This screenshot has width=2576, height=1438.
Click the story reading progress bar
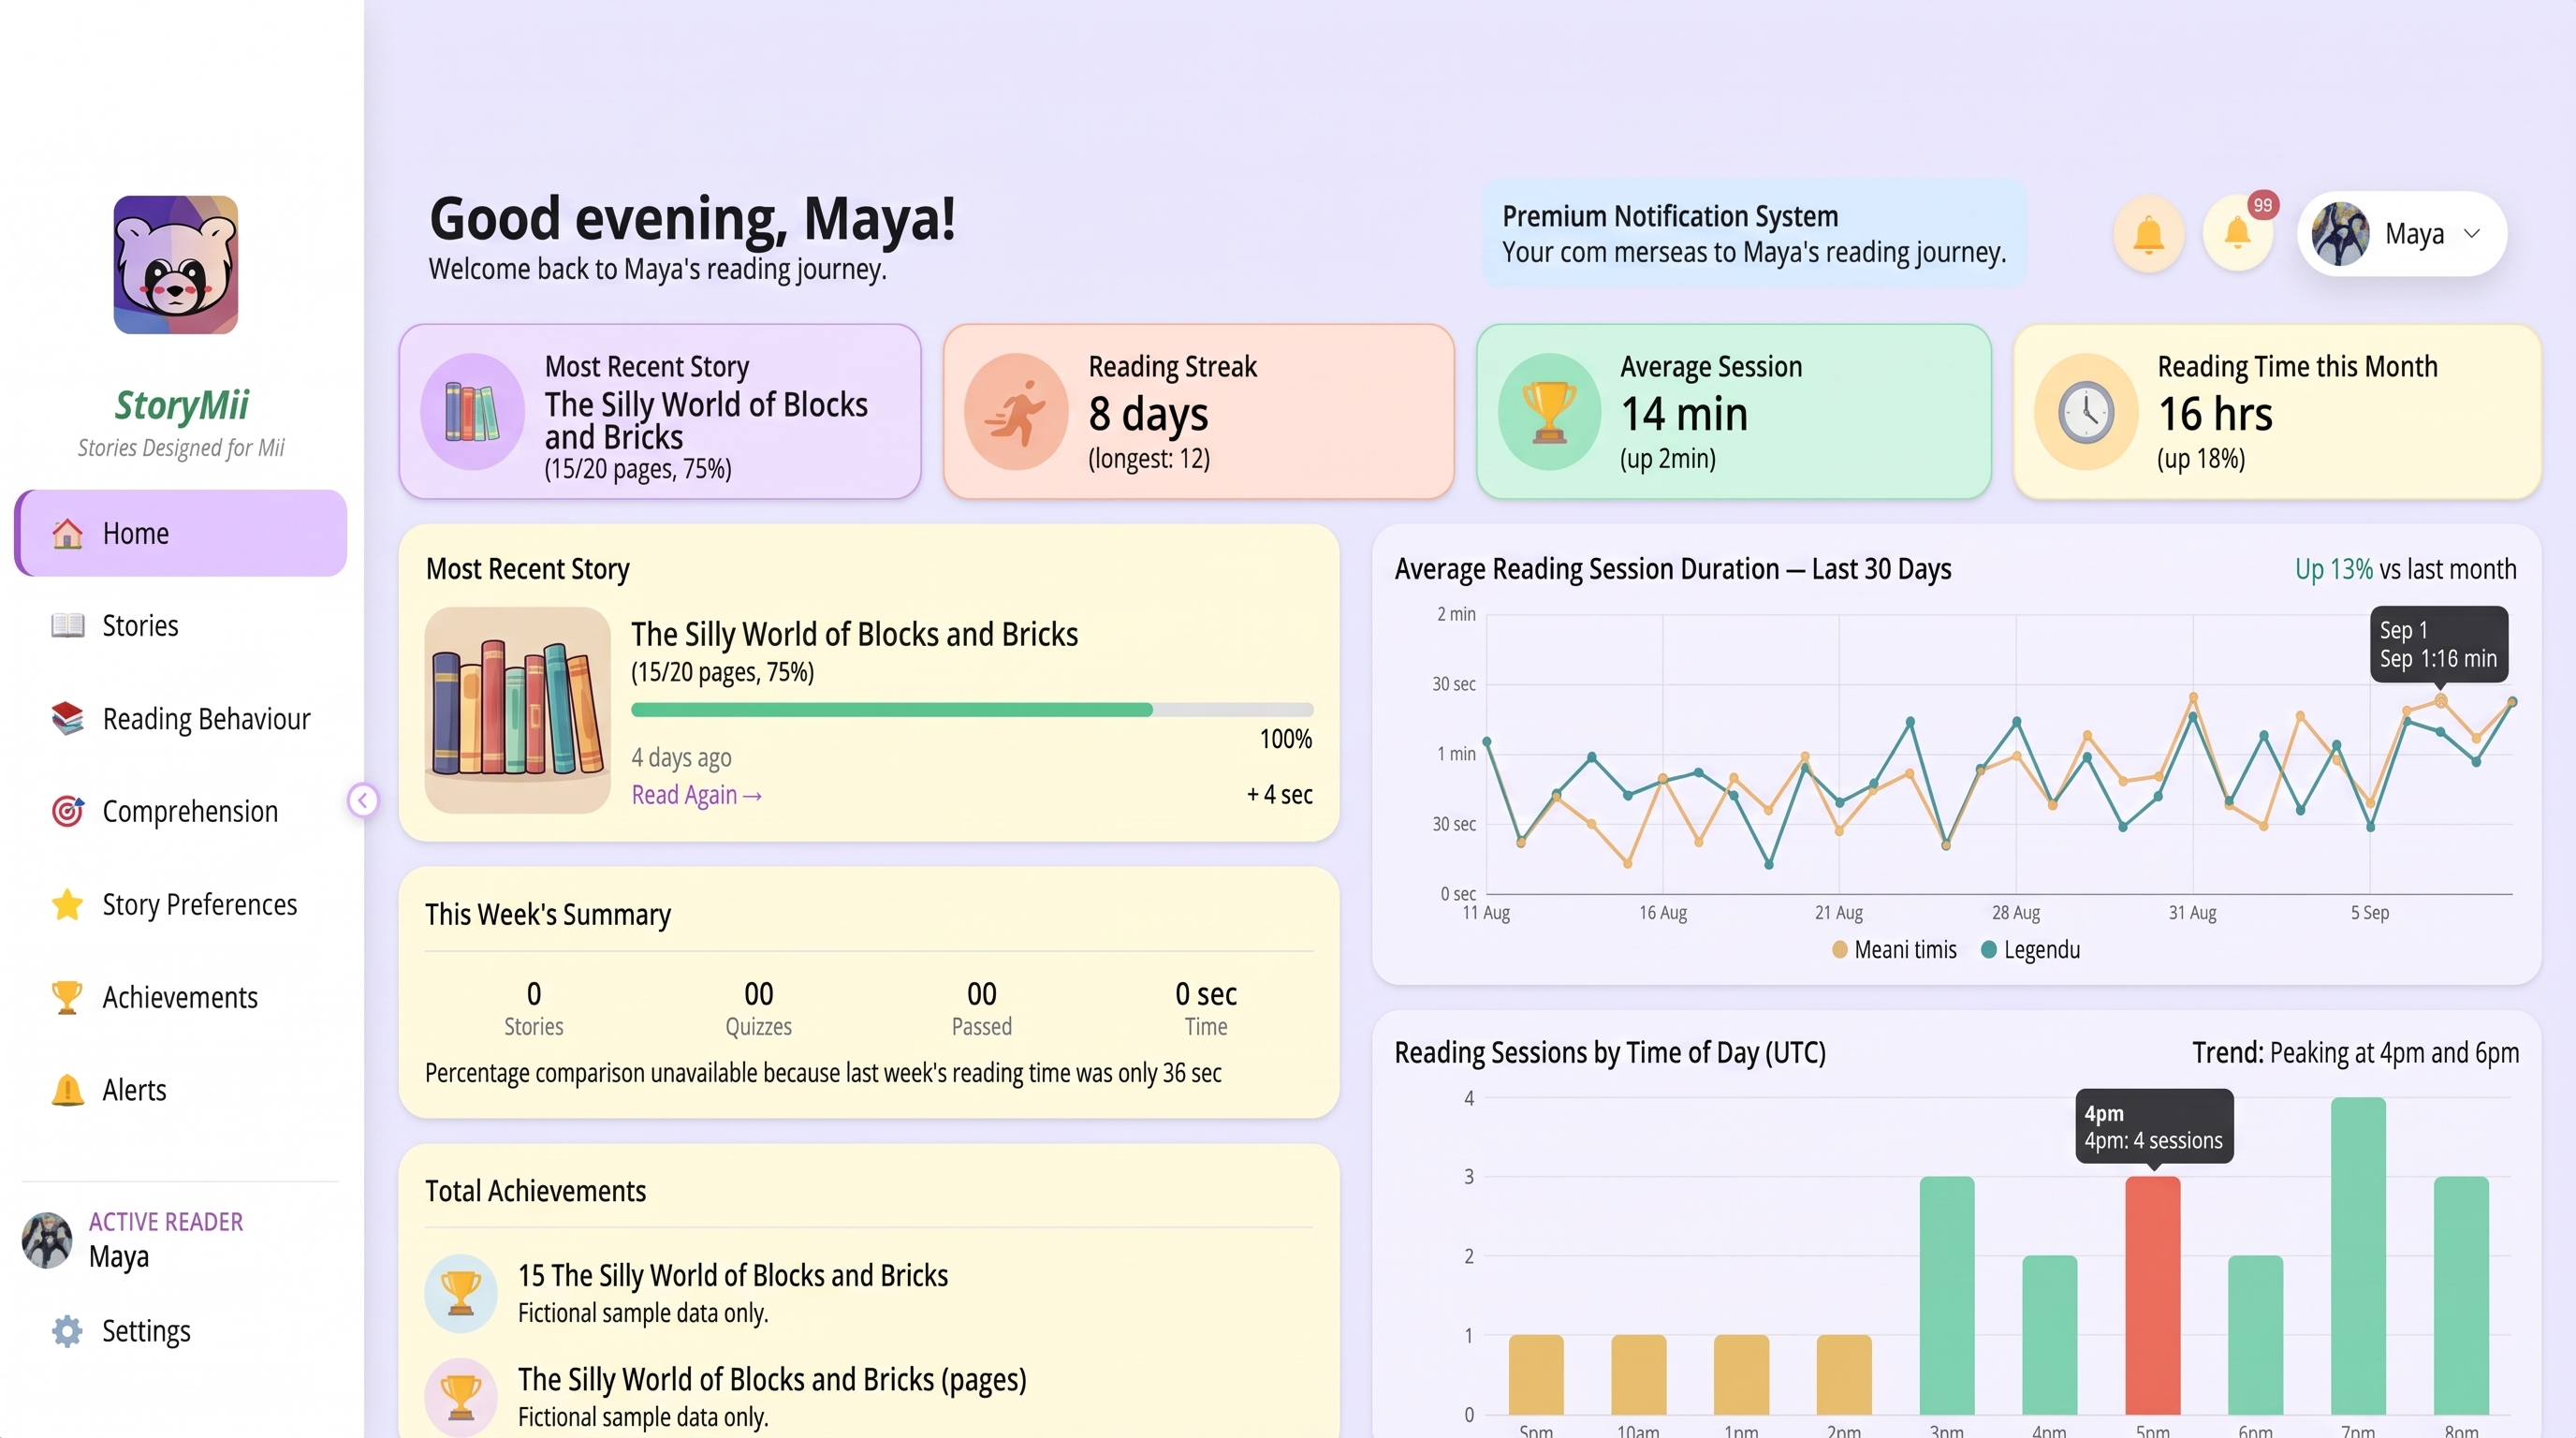pyautogui.click(x=972, y=710)
